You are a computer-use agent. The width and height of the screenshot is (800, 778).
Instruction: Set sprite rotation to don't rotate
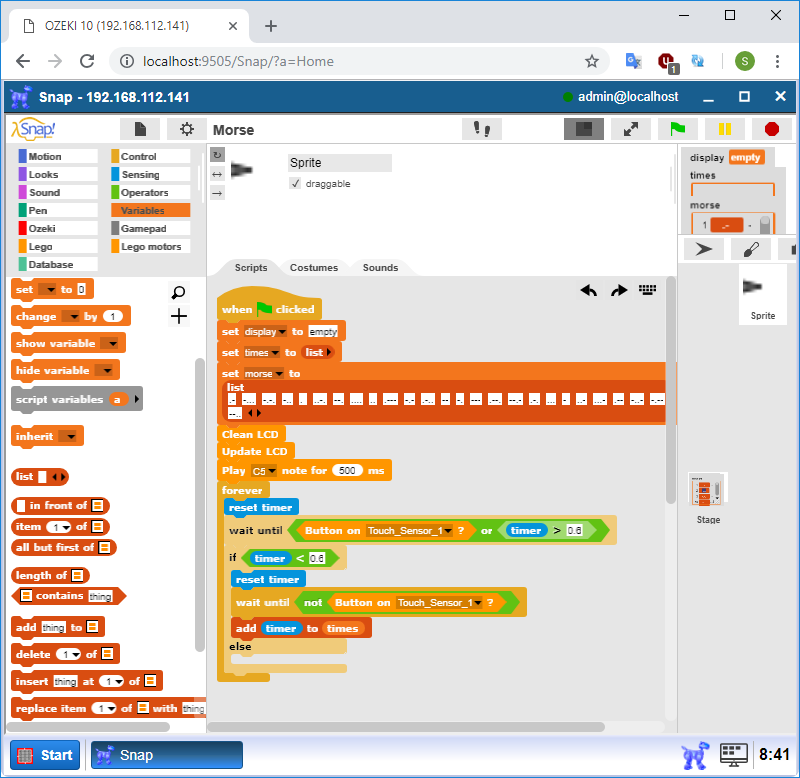point(217,193)
